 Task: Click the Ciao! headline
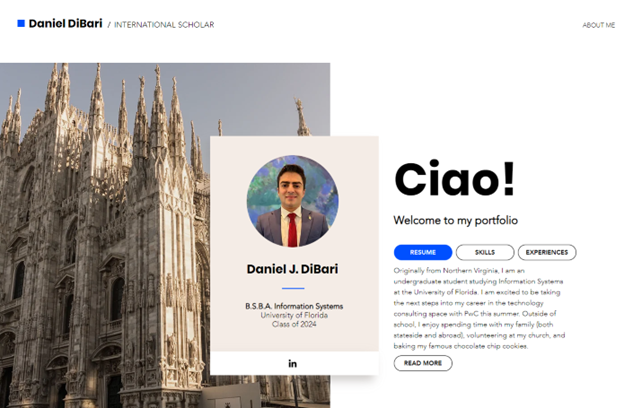(454, 179)
